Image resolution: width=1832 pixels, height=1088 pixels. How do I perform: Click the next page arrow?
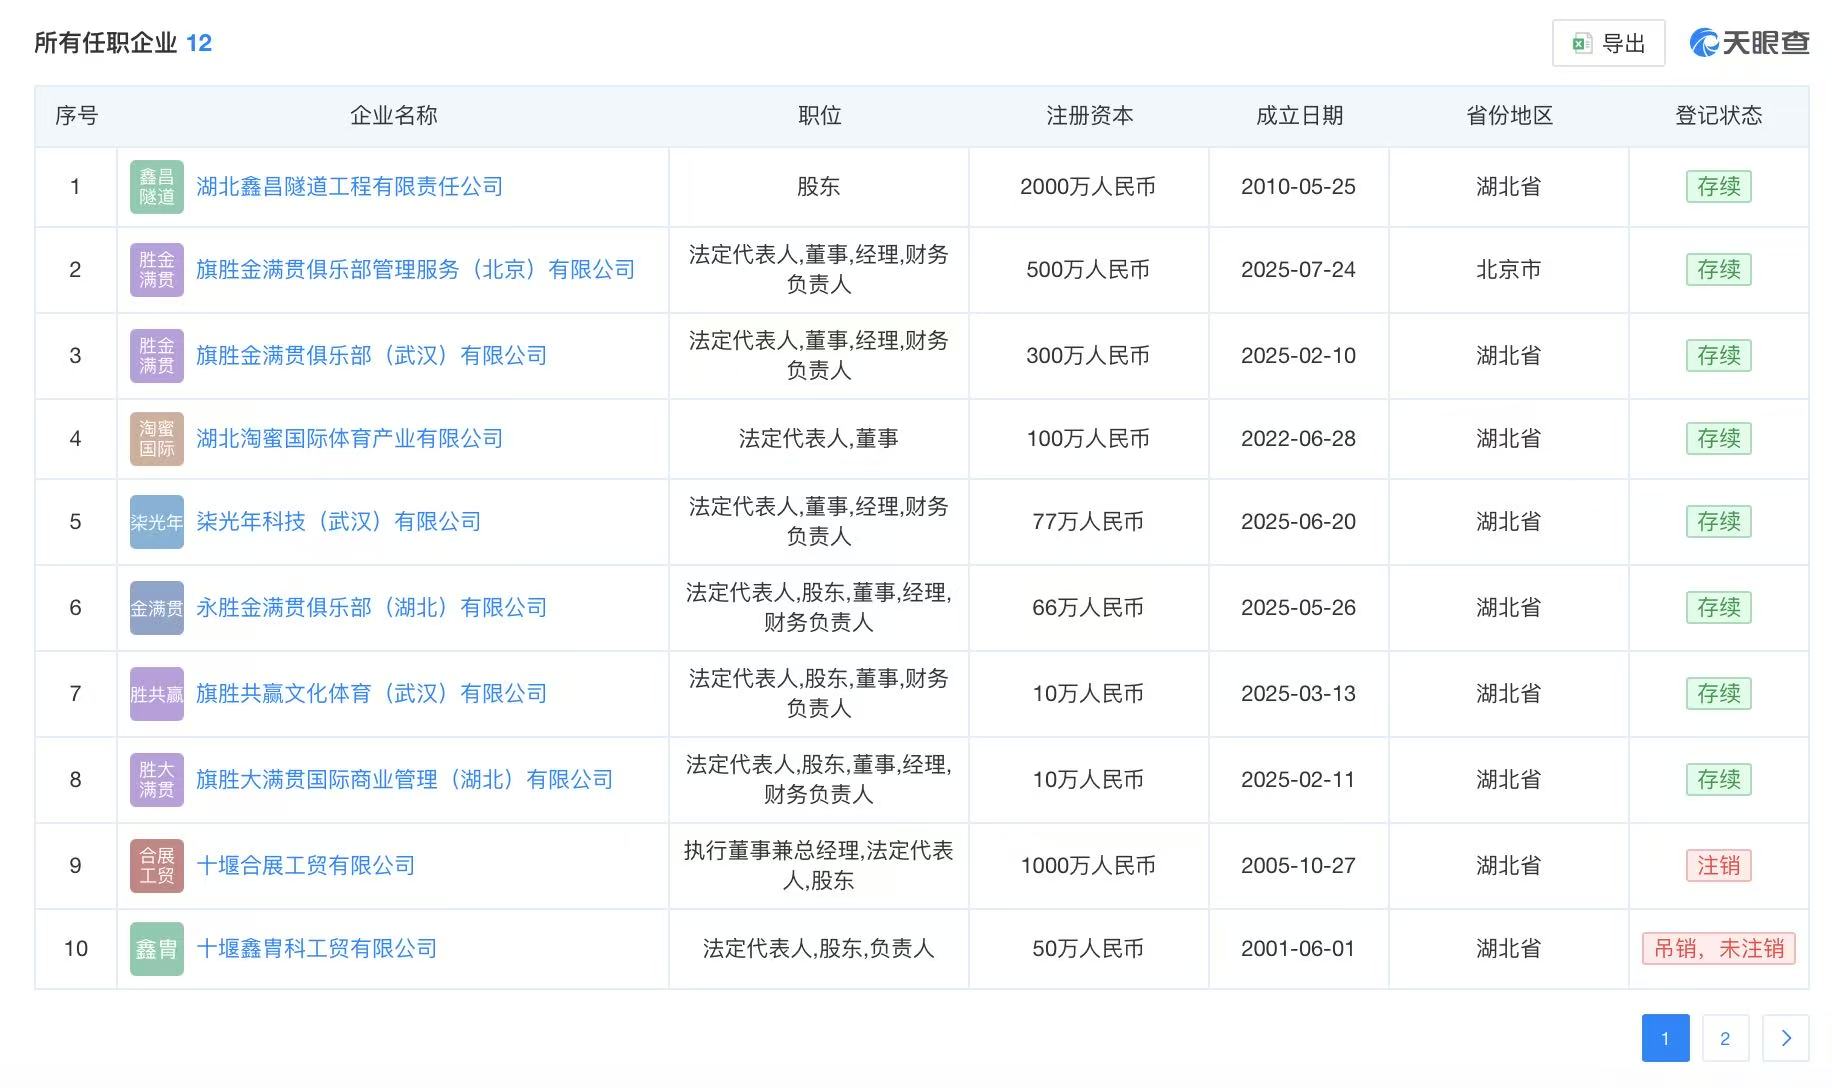[x=1786, y=1038]
